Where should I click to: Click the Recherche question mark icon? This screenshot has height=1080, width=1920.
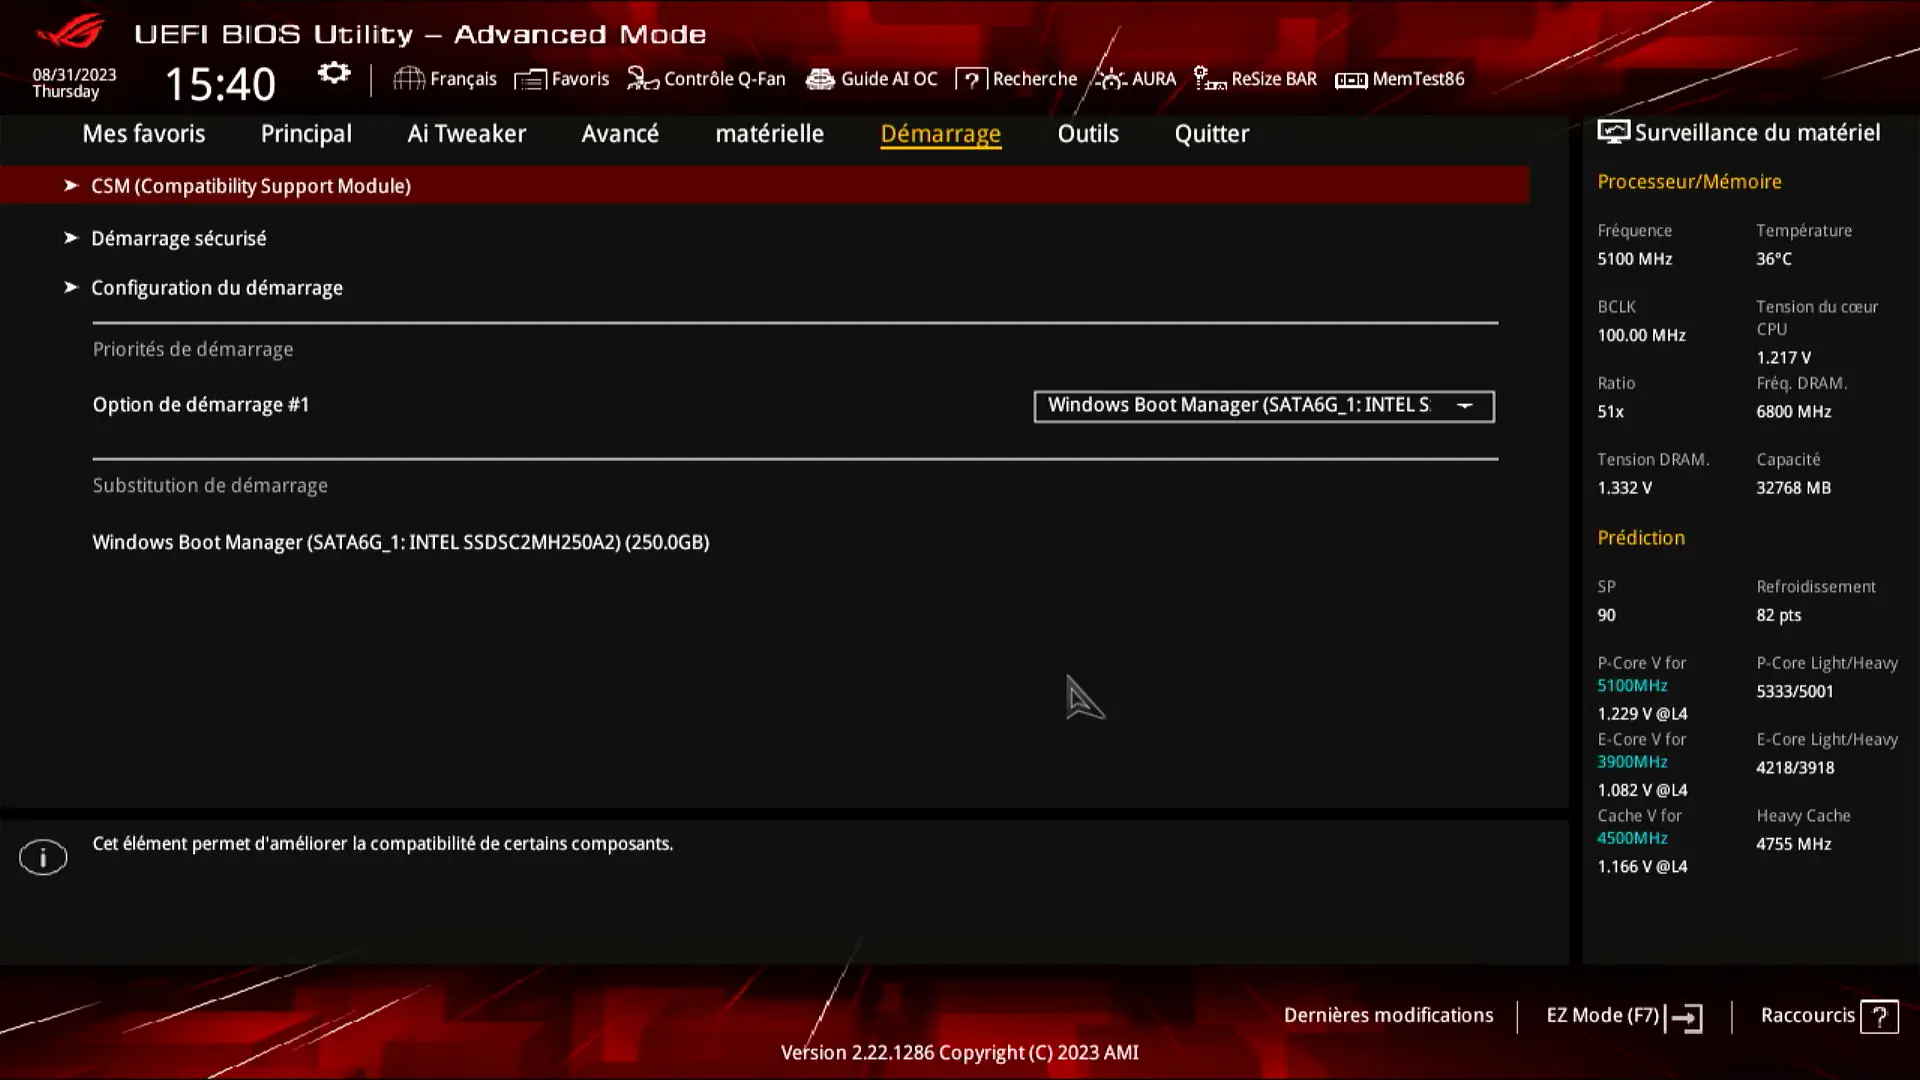[971, 79]
